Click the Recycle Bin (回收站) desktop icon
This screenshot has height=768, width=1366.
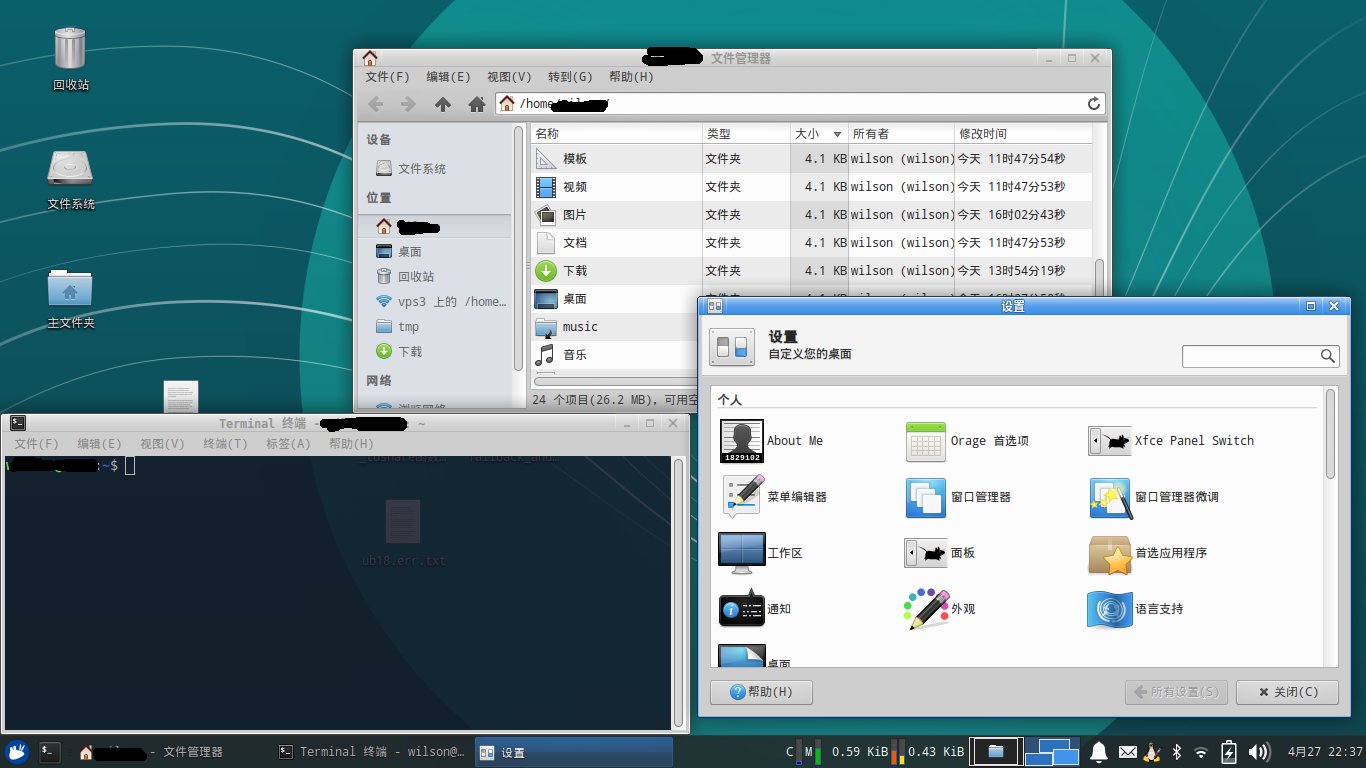coord(70,59)
